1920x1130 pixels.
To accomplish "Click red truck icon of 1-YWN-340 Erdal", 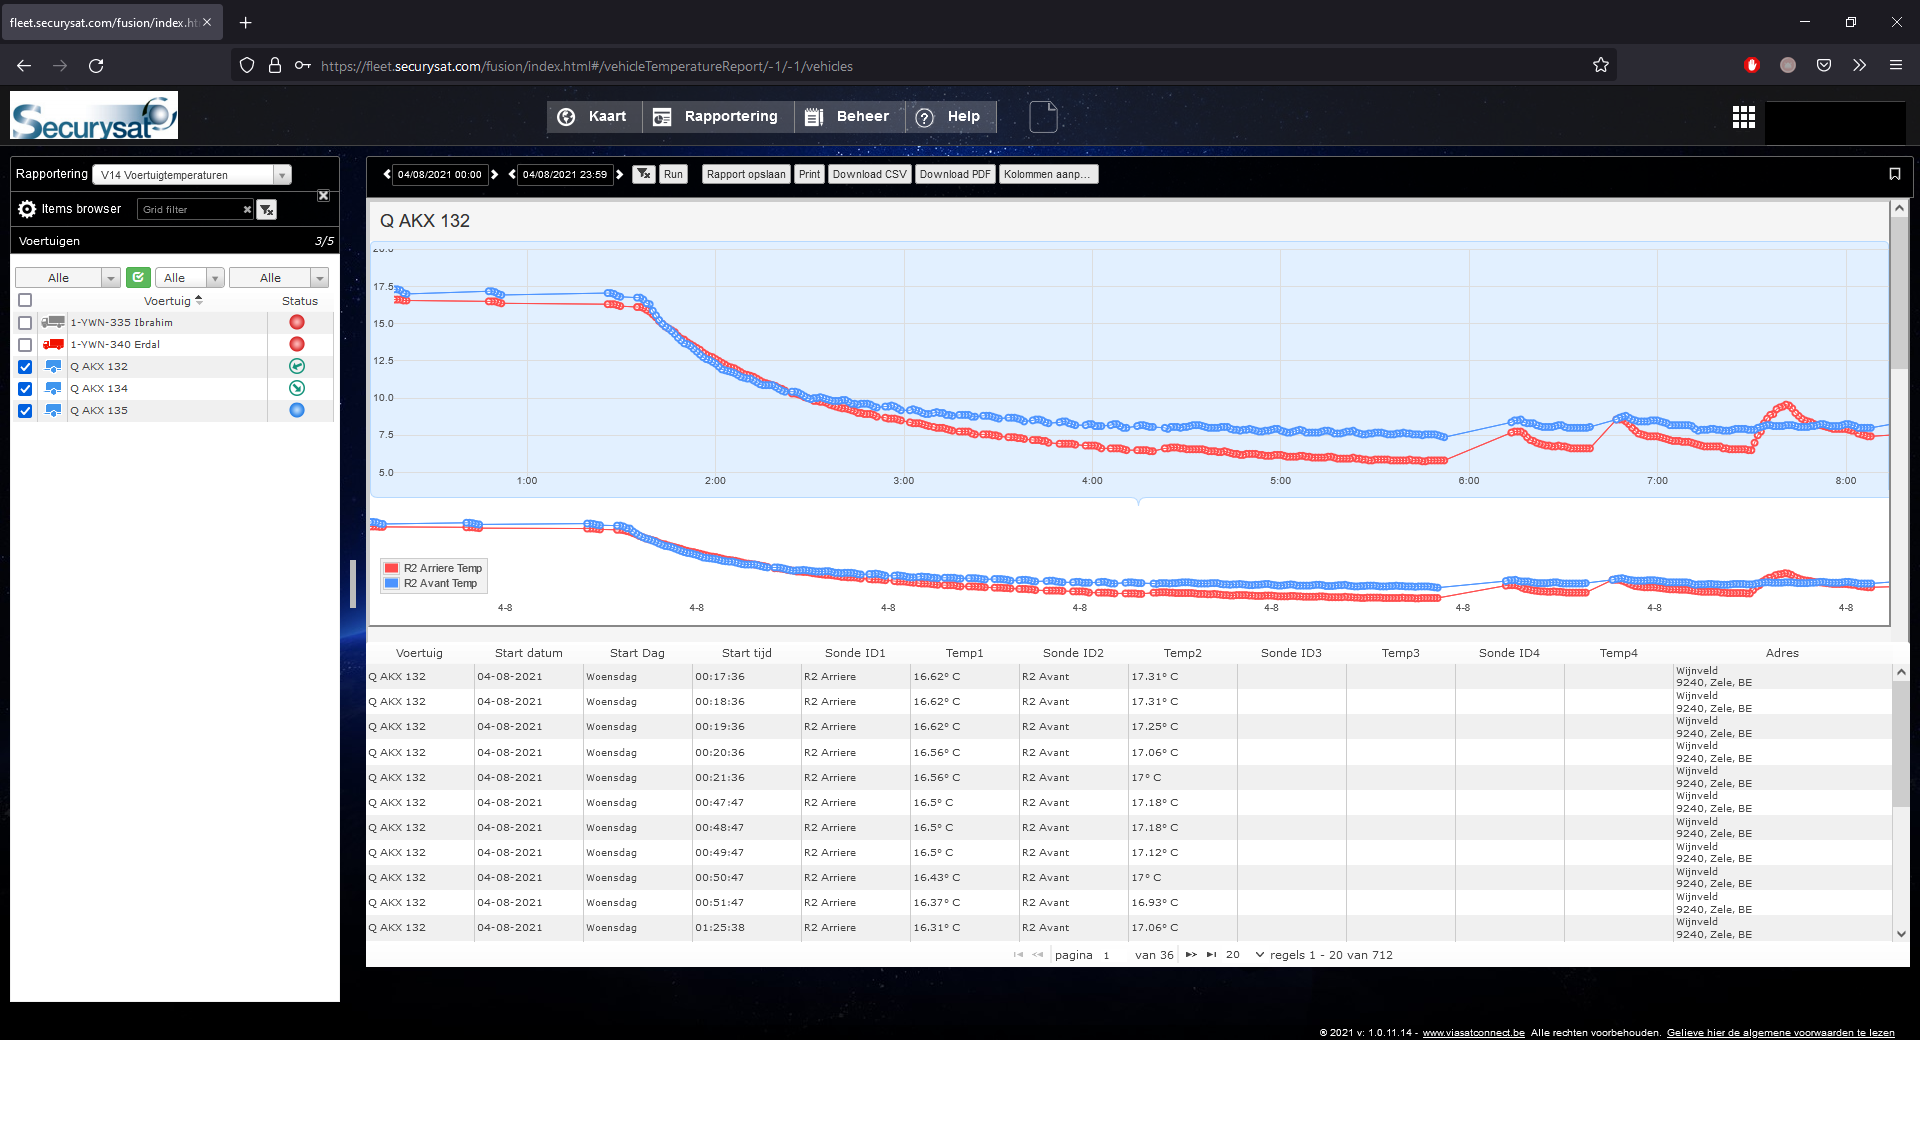I will [x=53, y=344].
